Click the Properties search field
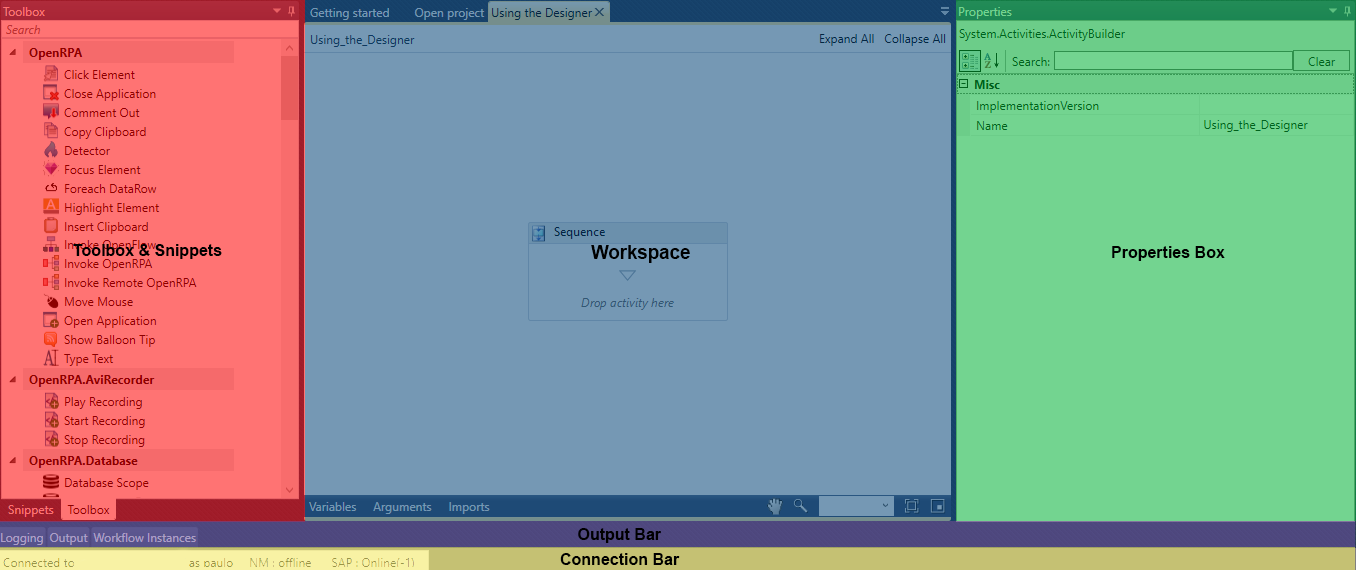Viewport: 1356px width, 570px height. coord(1173,61)
